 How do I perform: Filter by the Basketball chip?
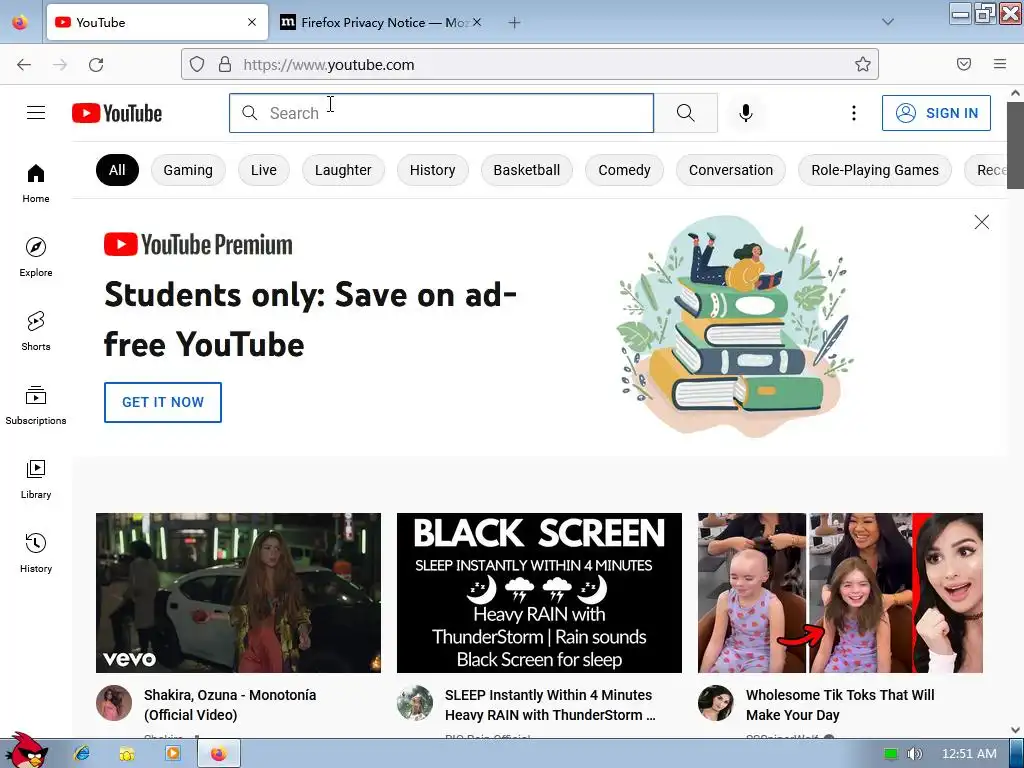pyautogui.click(x=526, y=170)
